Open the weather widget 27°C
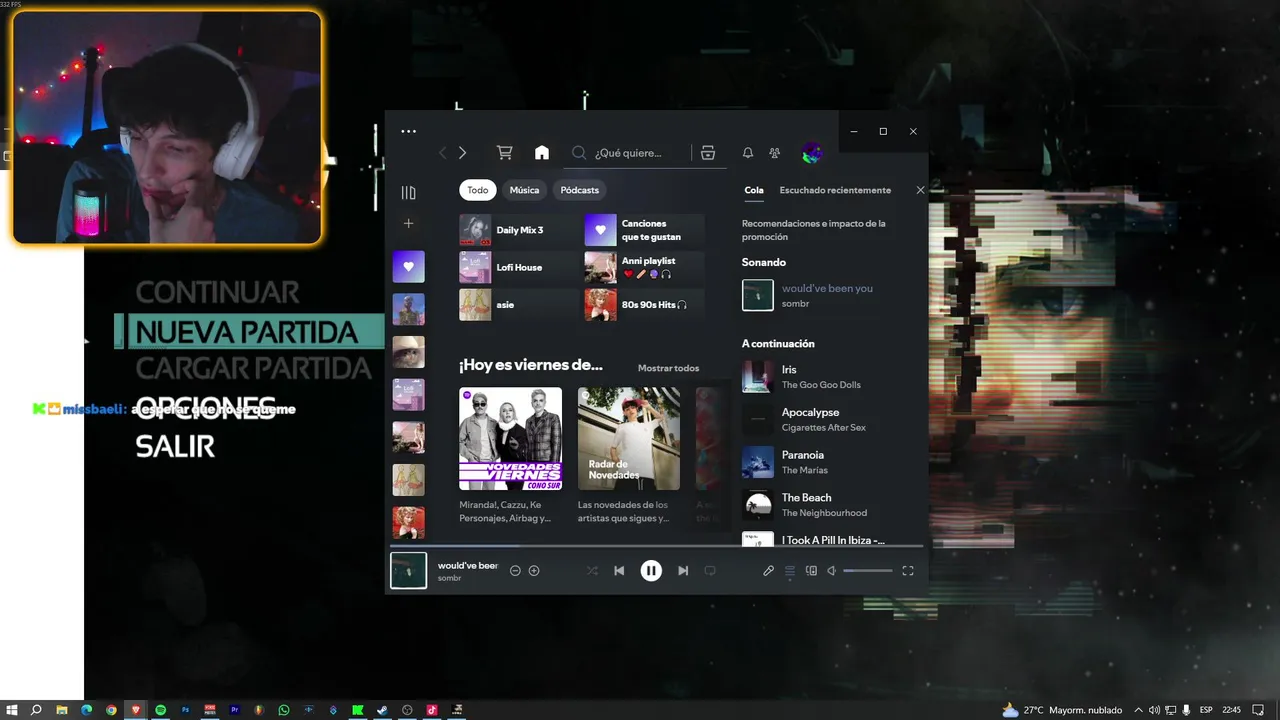 1061,710
